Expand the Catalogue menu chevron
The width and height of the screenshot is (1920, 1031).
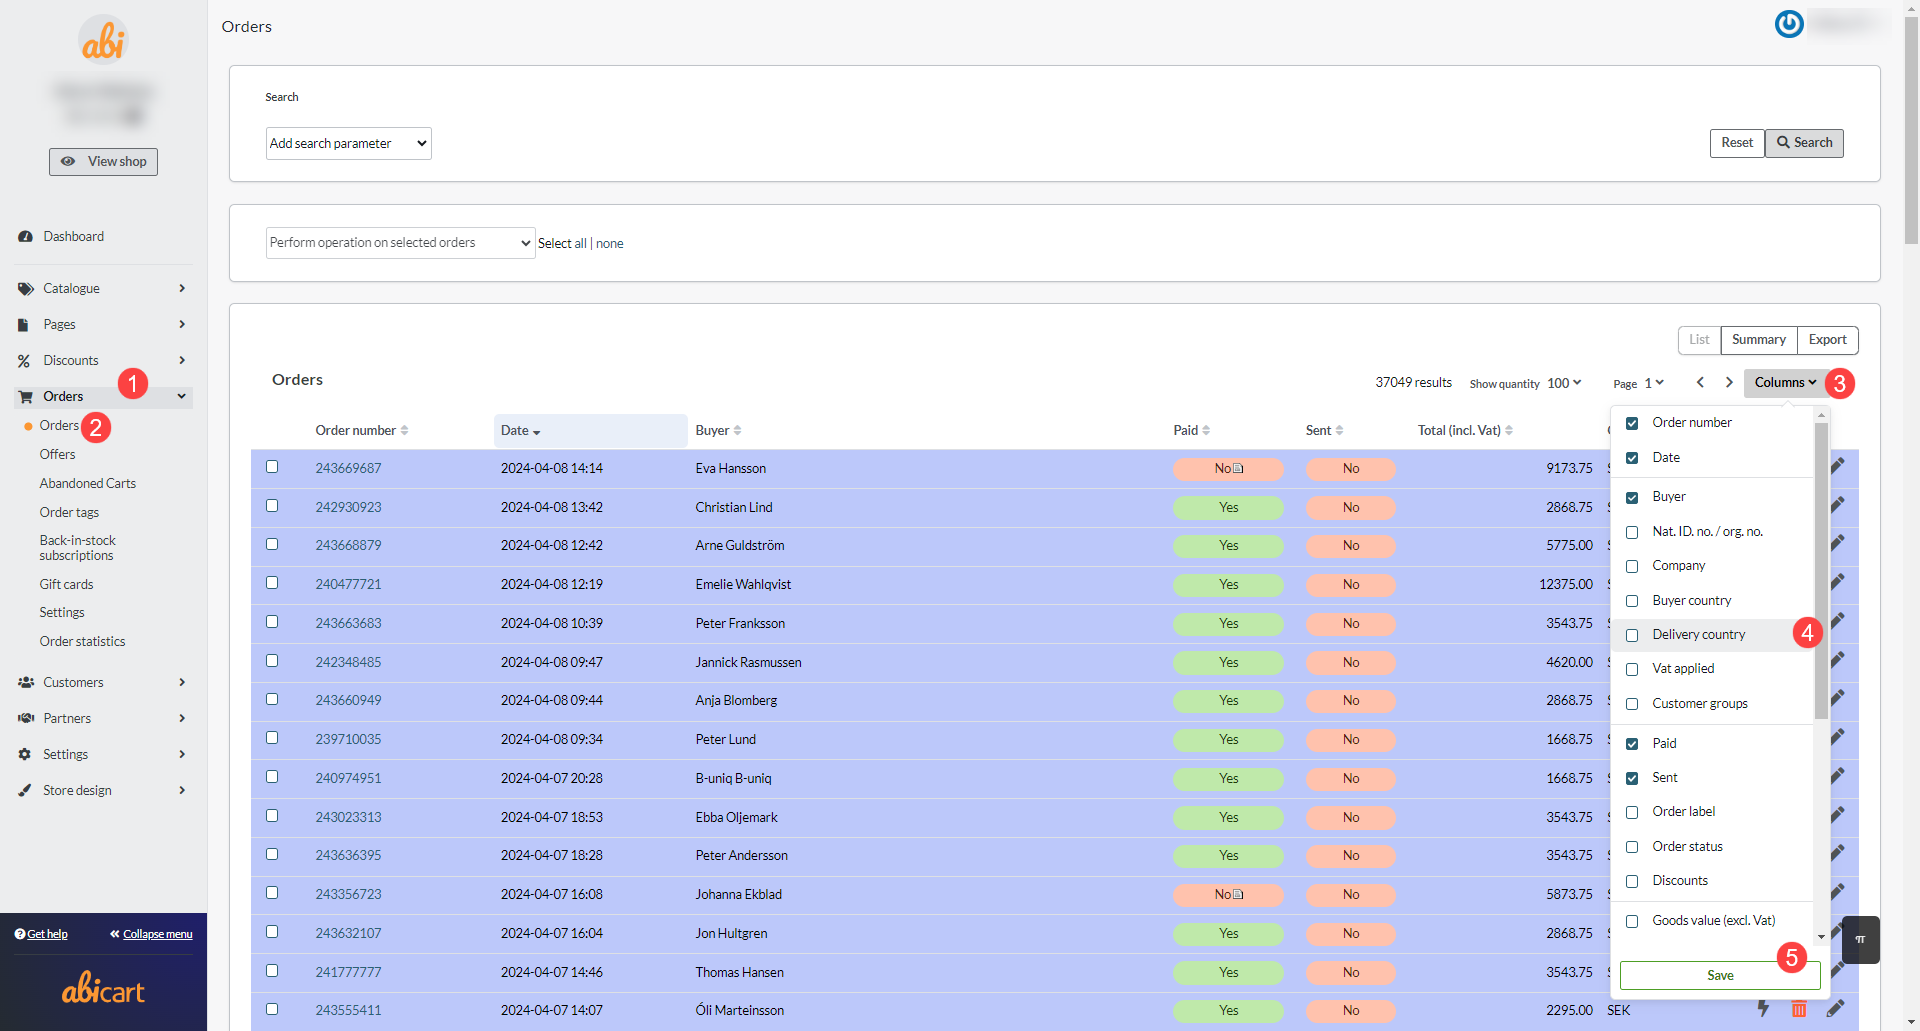pos(182,289)
